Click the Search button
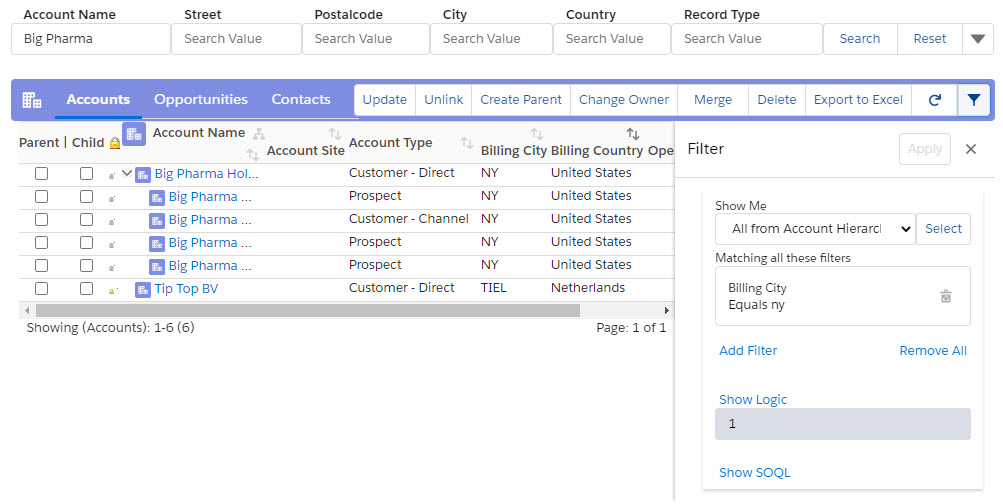The height and width of the screenshot is (504, 1003). point(860,39)
